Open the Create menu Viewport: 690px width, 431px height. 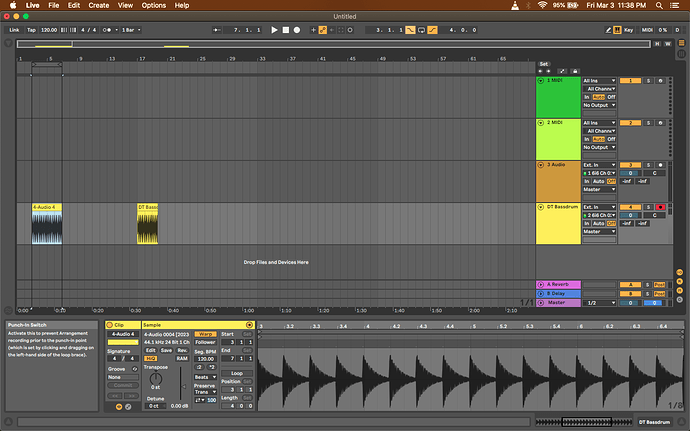pos(99,5)
